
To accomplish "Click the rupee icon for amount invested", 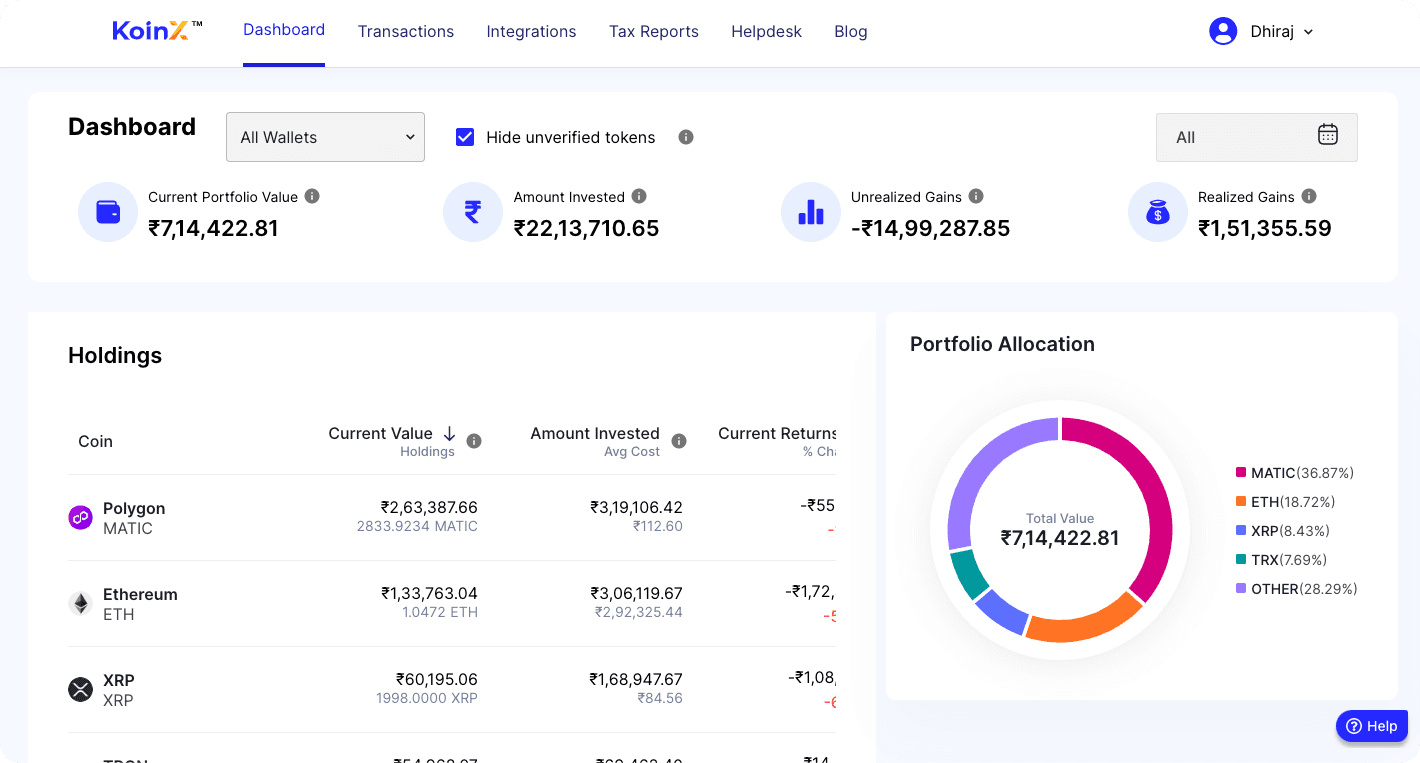I will (473, 212).
